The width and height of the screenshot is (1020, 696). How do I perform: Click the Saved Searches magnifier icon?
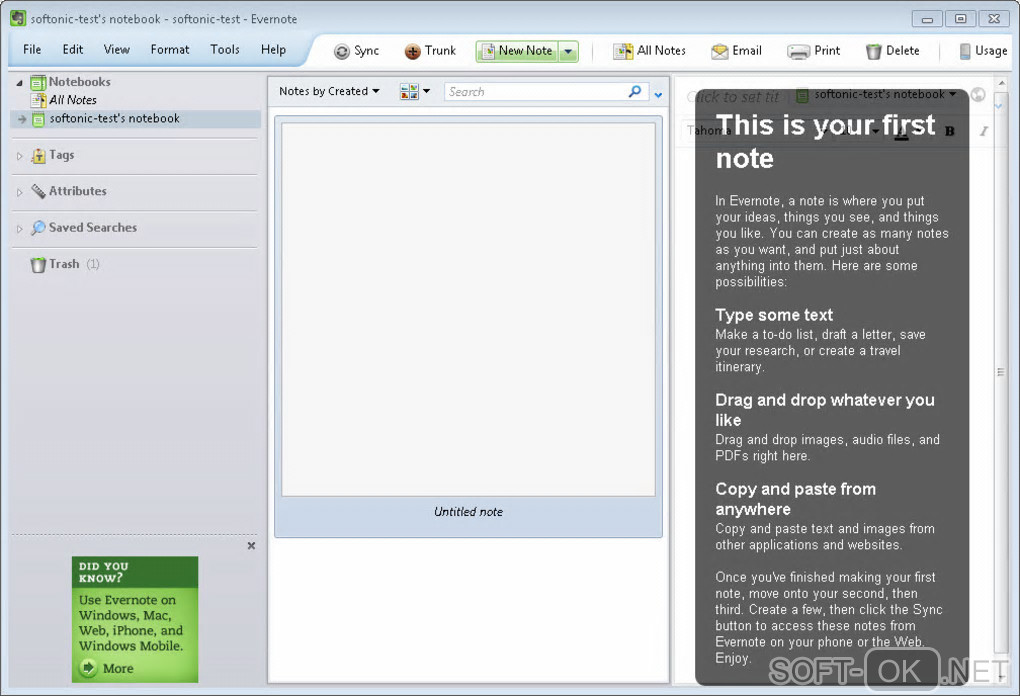pos(38,228)
